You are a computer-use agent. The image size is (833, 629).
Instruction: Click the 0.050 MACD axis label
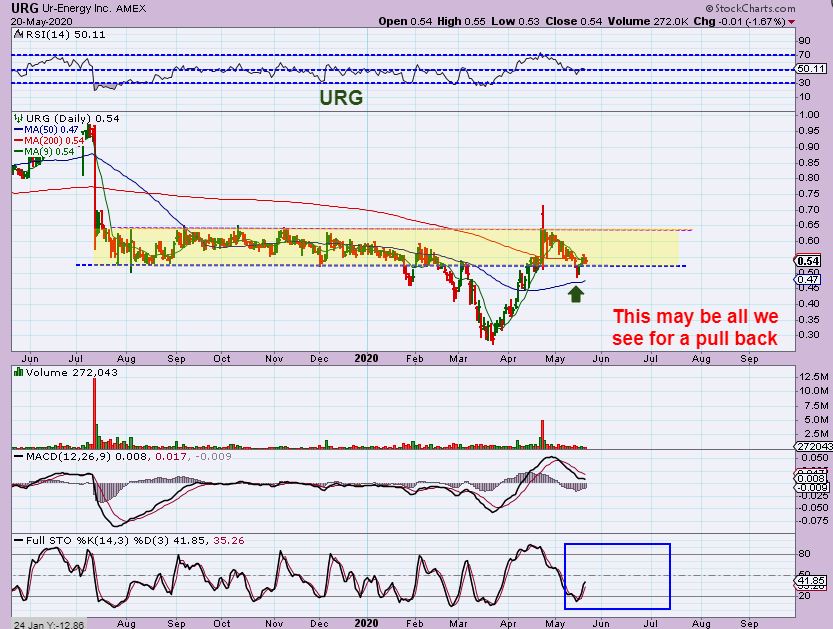point(814,458)
